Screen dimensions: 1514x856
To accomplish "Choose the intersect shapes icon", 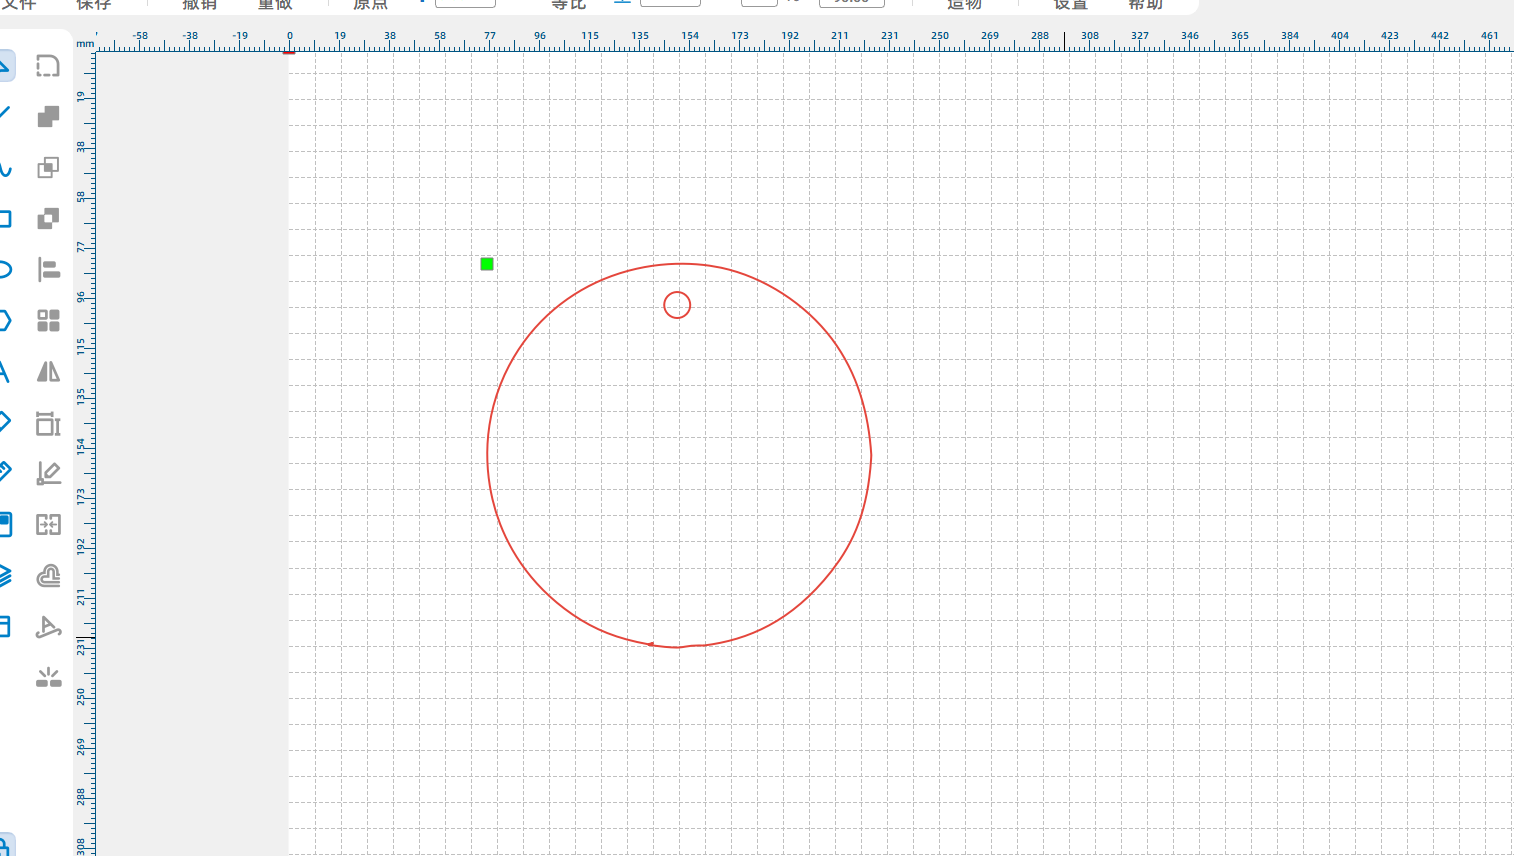I will [48, 218].
